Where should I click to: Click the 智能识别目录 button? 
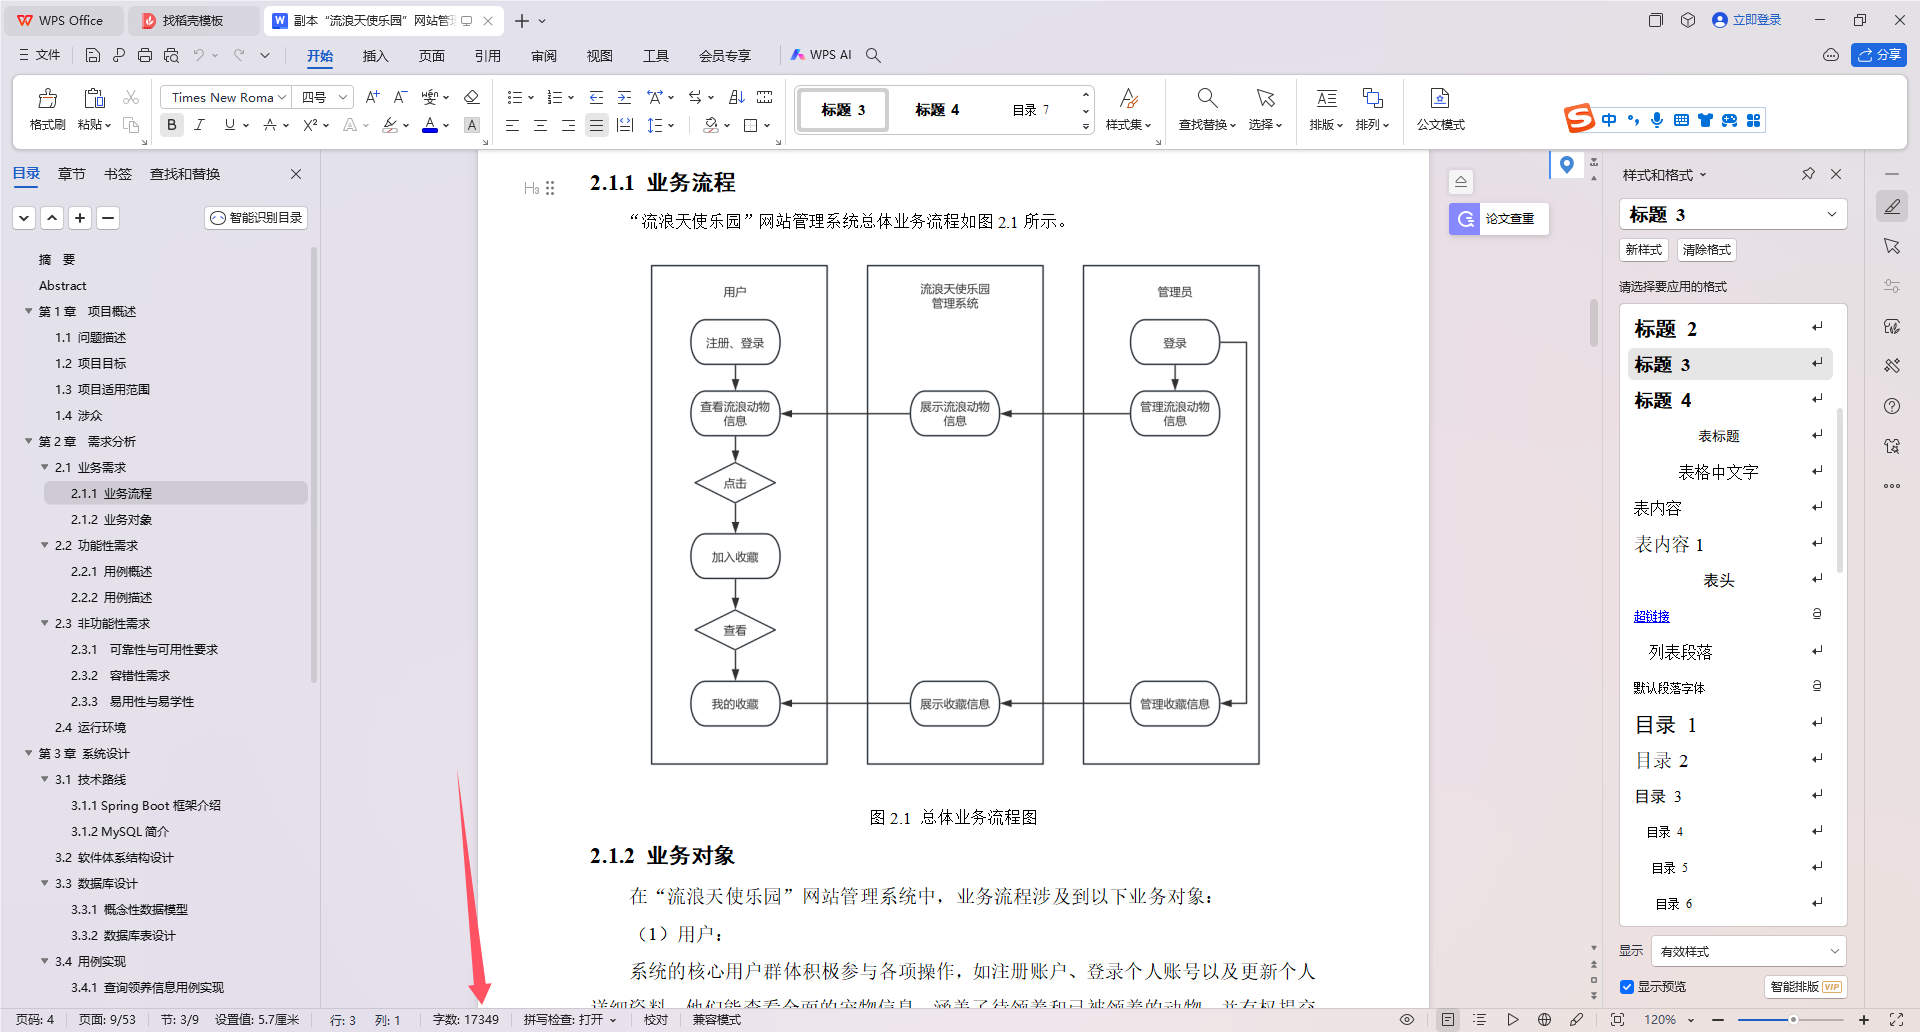pos(256,217)
